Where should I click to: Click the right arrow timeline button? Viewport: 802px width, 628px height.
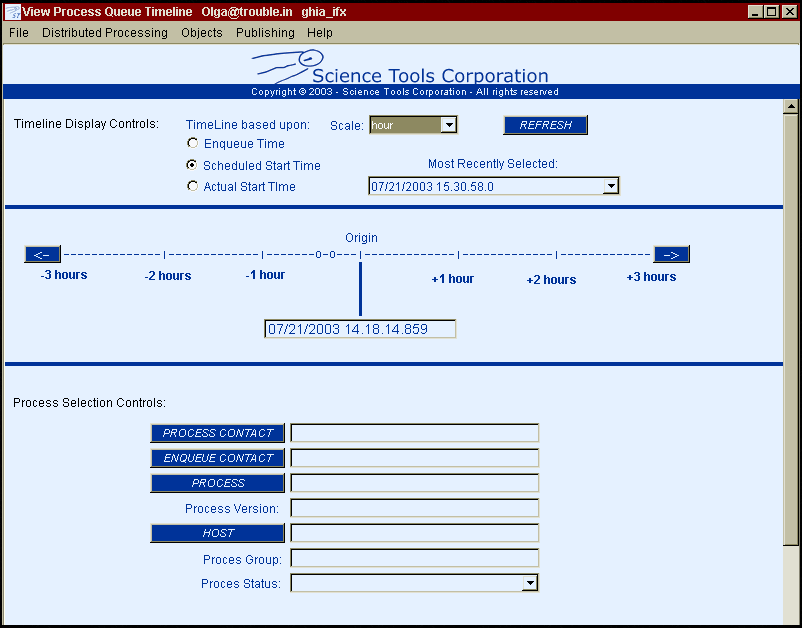671,254
